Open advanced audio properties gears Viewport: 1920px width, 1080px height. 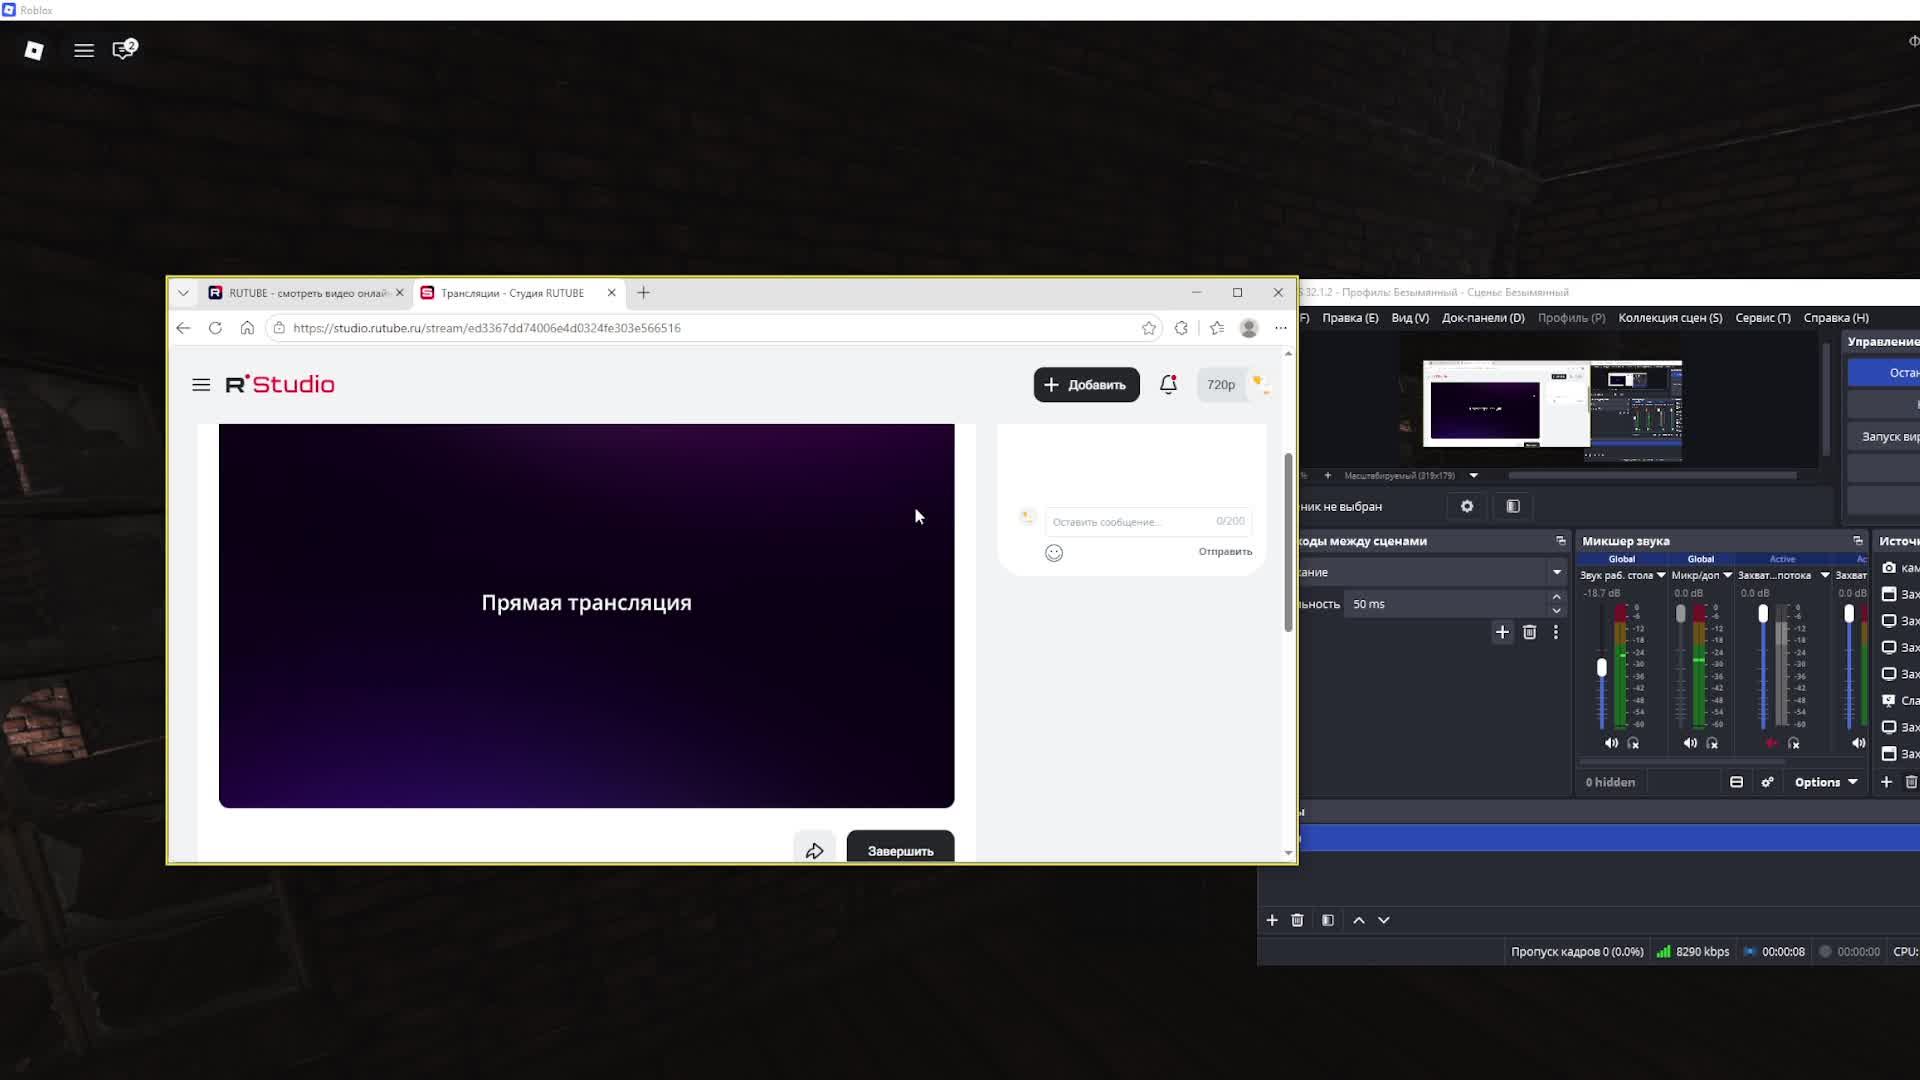tap(1767, 782)
